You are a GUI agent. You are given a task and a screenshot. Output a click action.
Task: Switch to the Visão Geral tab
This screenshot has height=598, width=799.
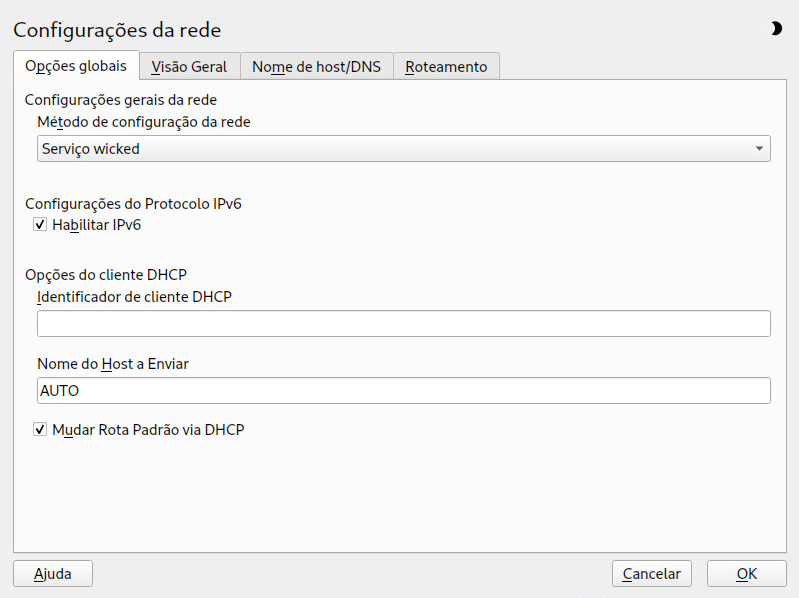pyautogui.click(x=190, y=67)
